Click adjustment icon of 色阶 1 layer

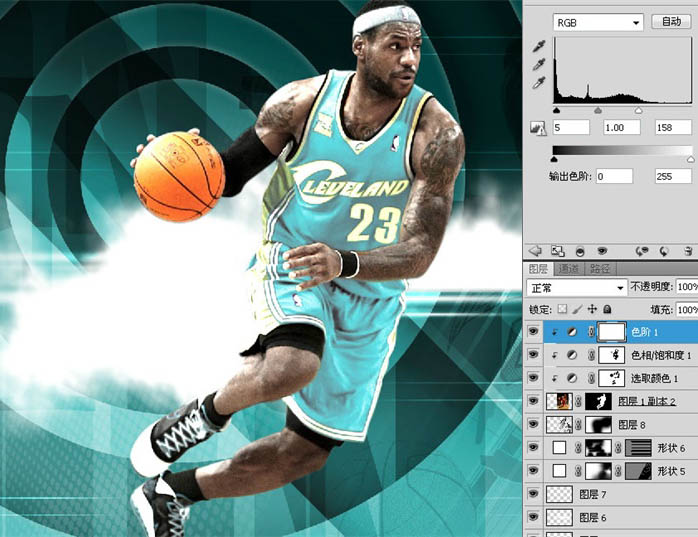tap(572, 332)
